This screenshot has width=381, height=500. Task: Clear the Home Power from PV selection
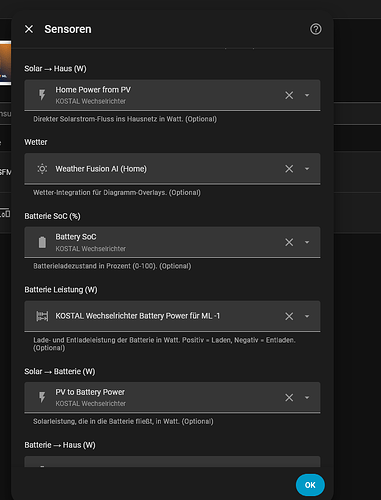click(289, 95)
